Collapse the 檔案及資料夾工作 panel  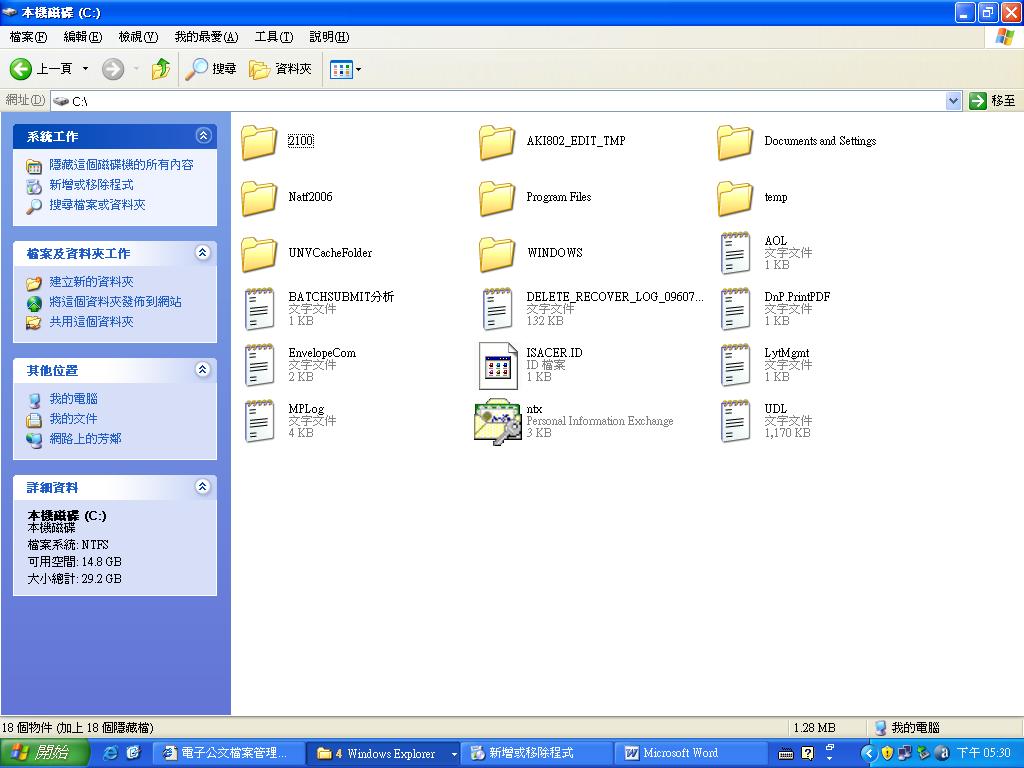click(203, 253)
